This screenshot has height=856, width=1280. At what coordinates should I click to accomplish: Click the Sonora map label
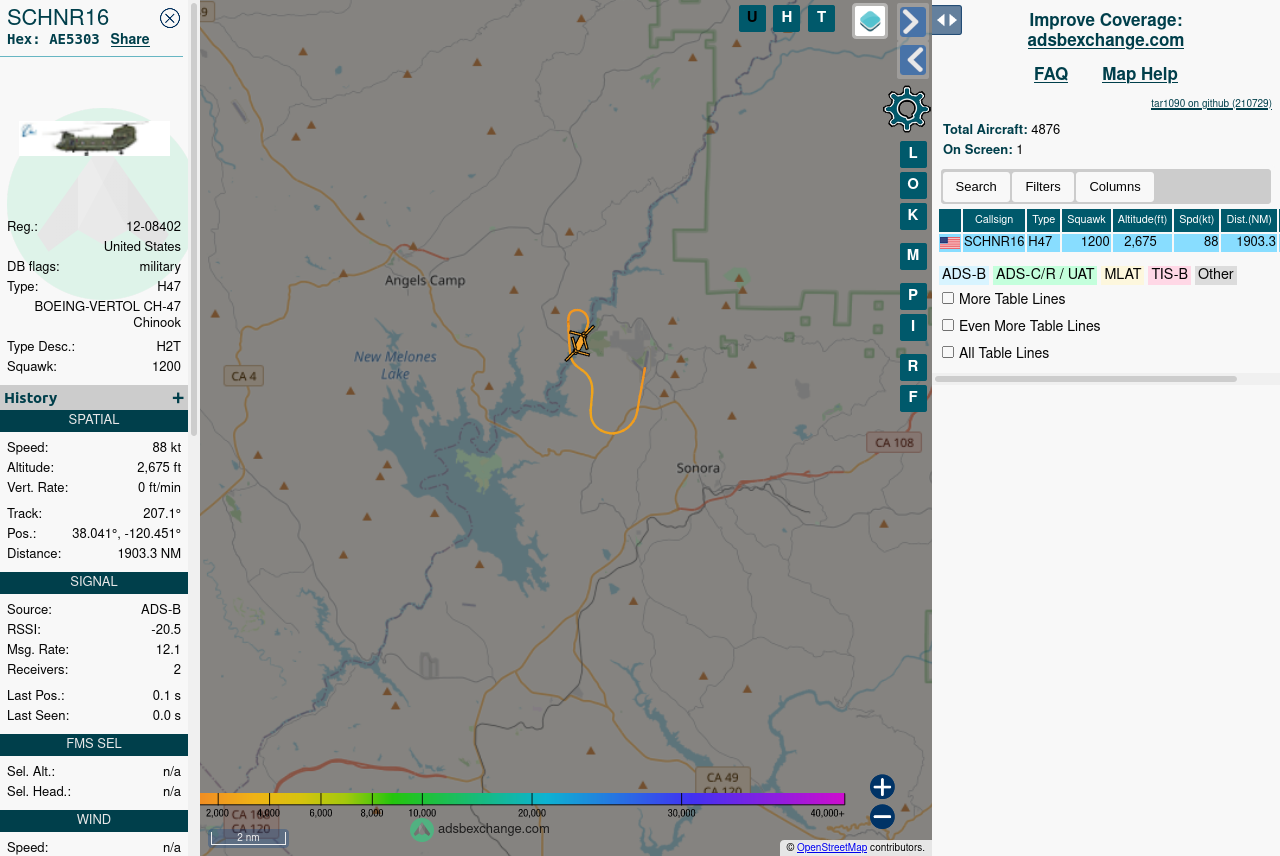[x=698, y=467]
